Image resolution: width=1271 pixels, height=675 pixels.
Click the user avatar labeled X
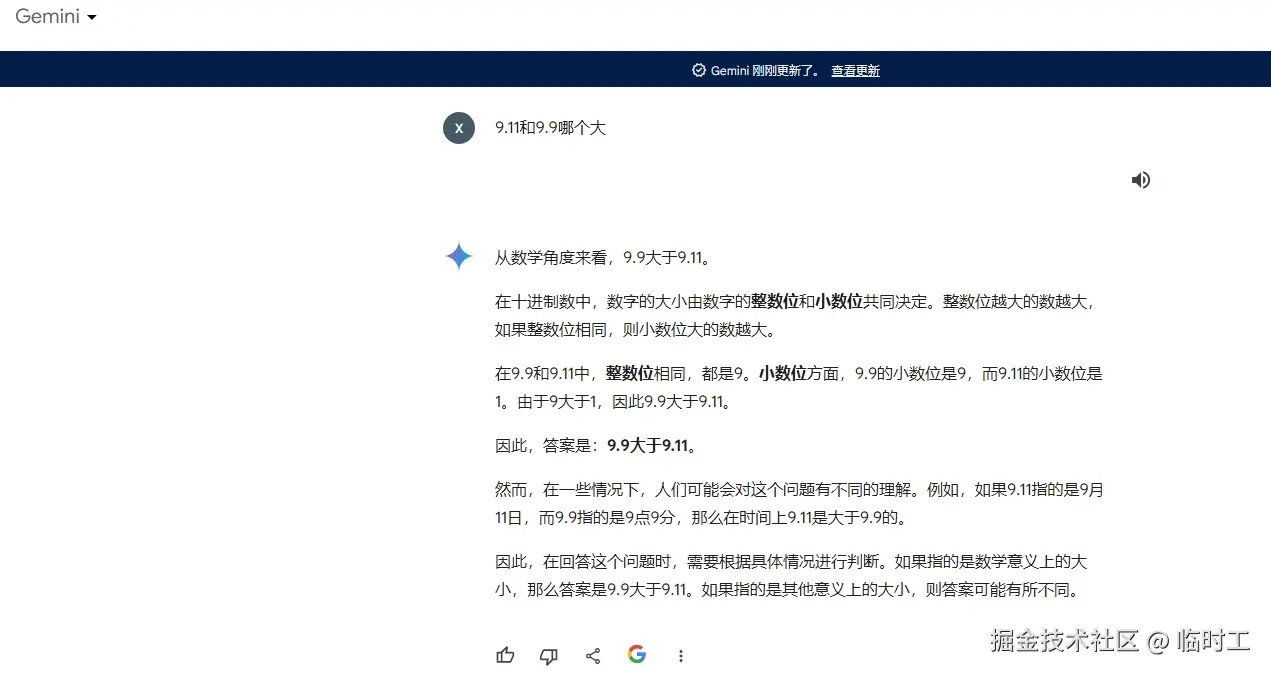(x=459, y=128)
